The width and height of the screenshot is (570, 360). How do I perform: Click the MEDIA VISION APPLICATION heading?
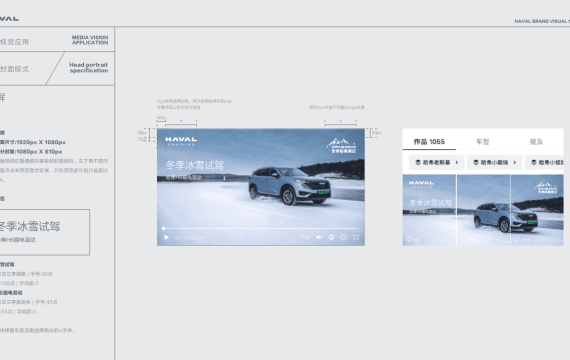(90, 40)
